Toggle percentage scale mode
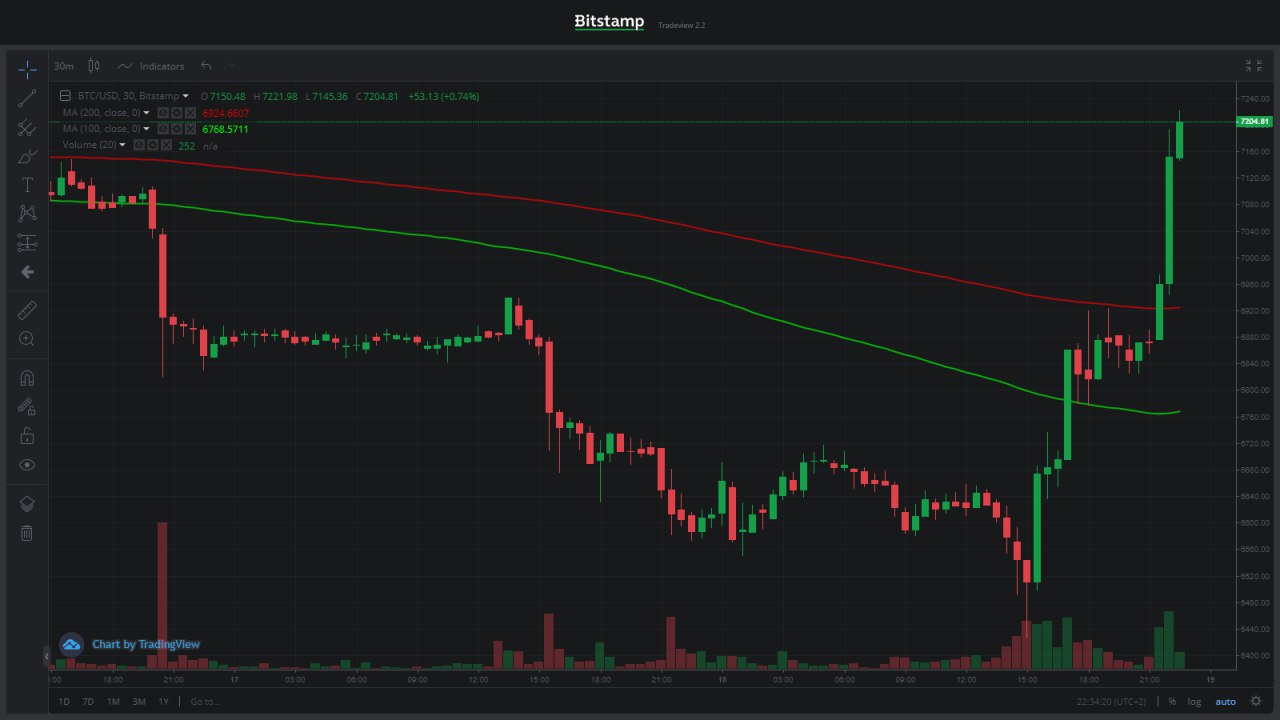The height and width of the screenshot is (720, 1280). [1172, 701]
